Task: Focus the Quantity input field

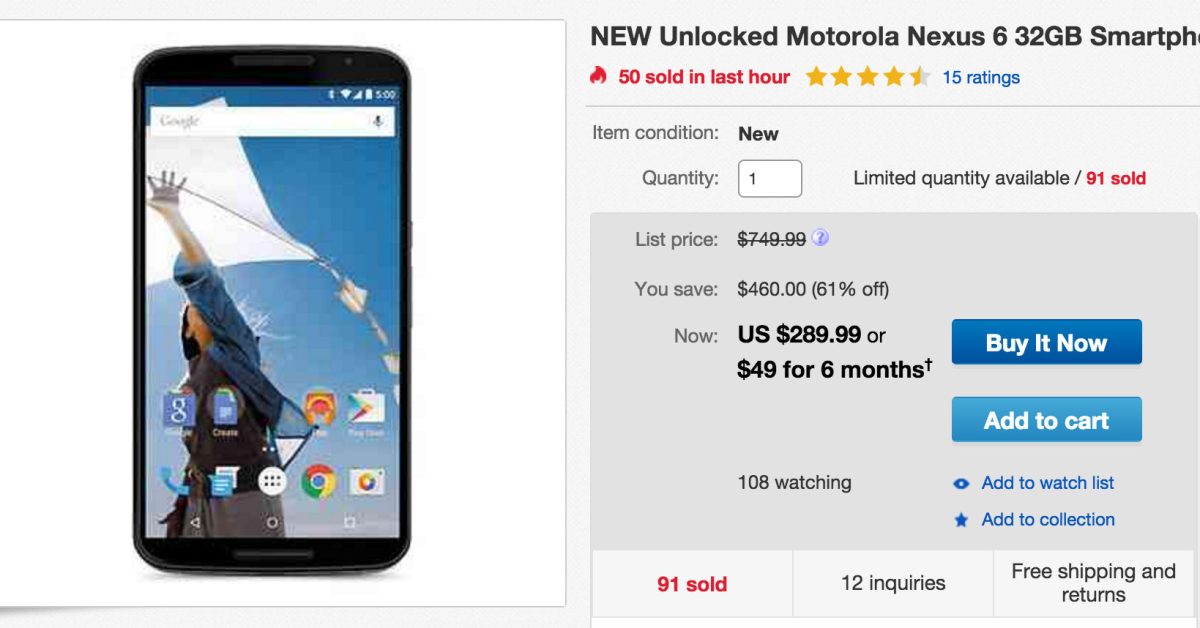Action: (769, 179)
